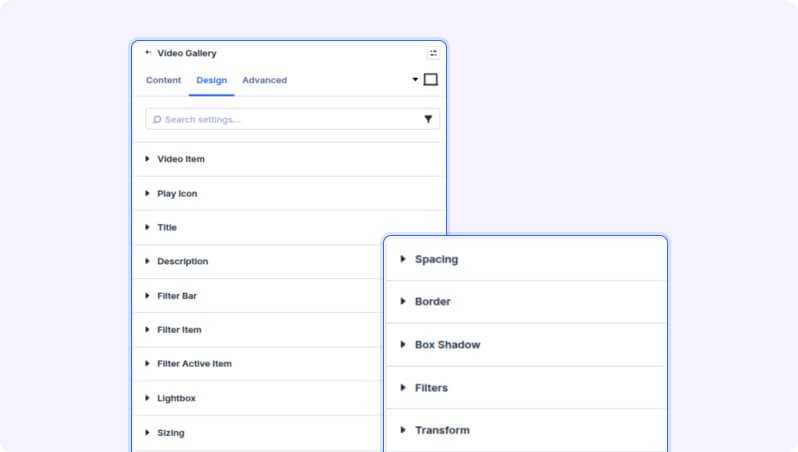This screenshot has height=452, width=798.
Task: Click the Filter Bar label text
Action: (177, 296)
